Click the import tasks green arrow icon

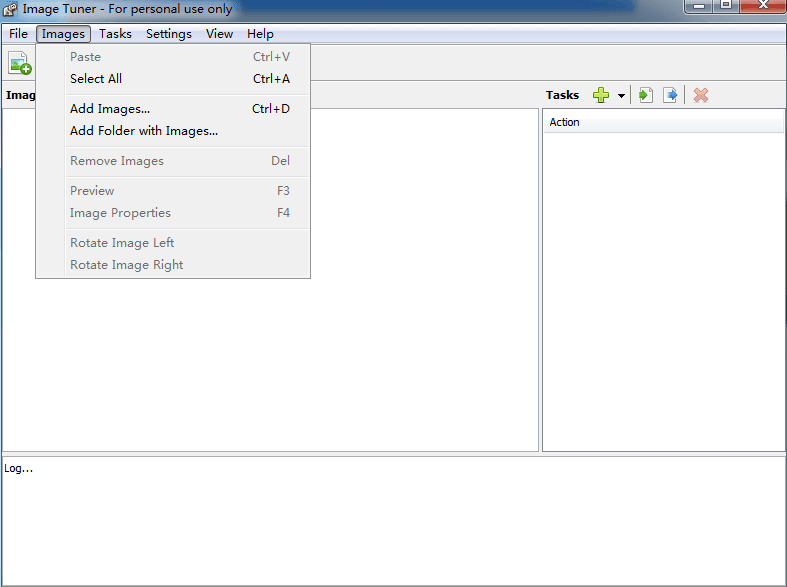point(645,95)
